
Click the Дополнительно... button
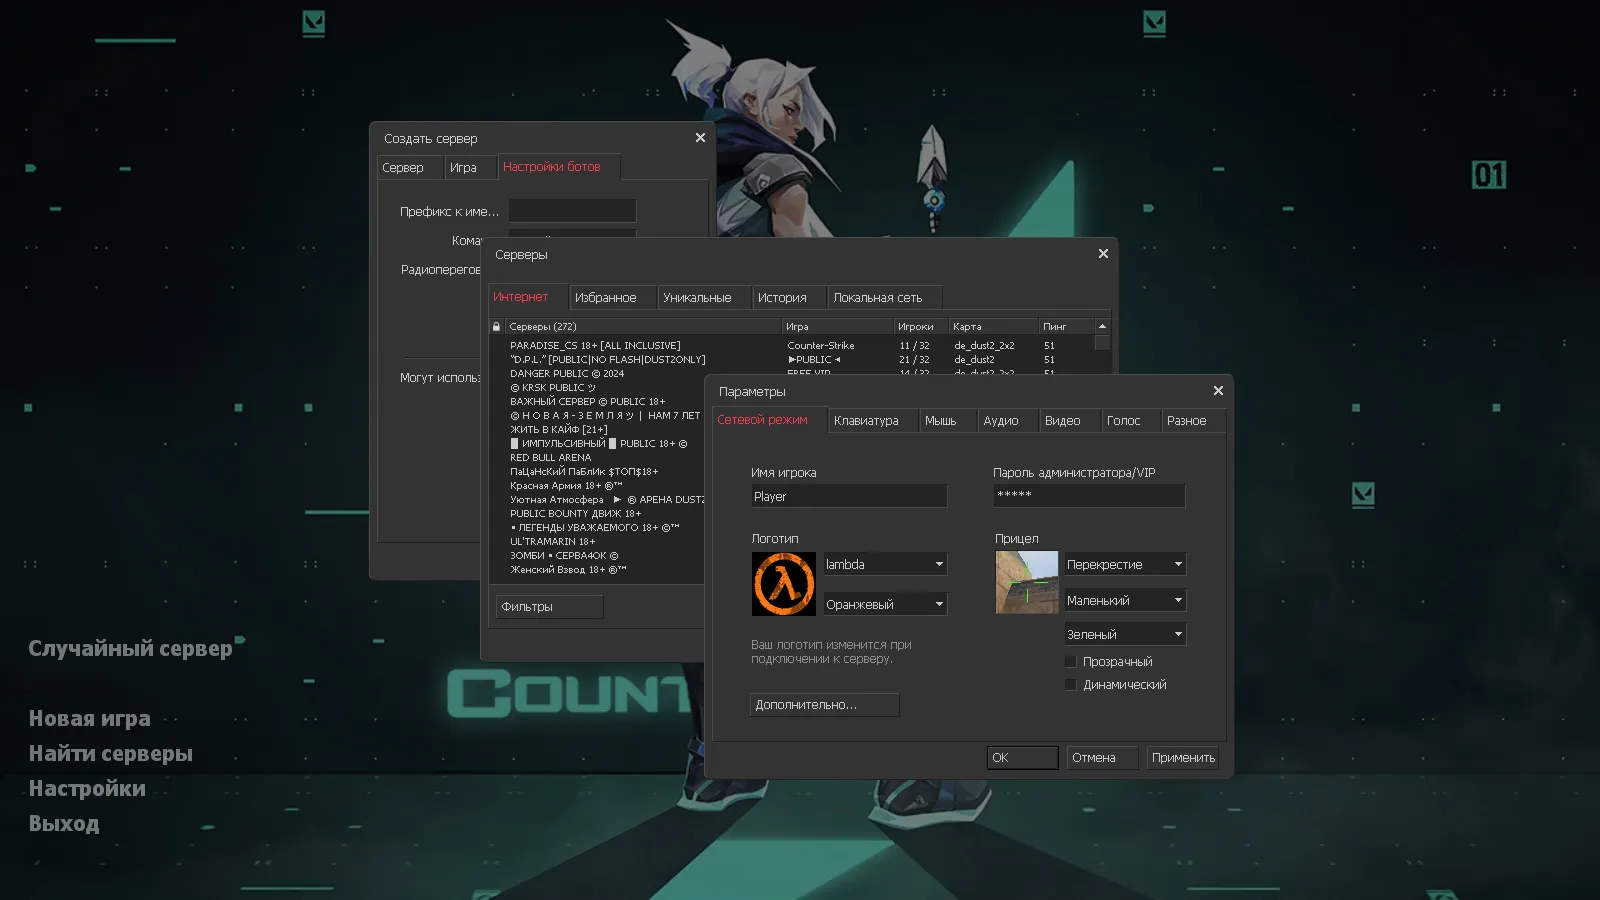click(823, 705)
